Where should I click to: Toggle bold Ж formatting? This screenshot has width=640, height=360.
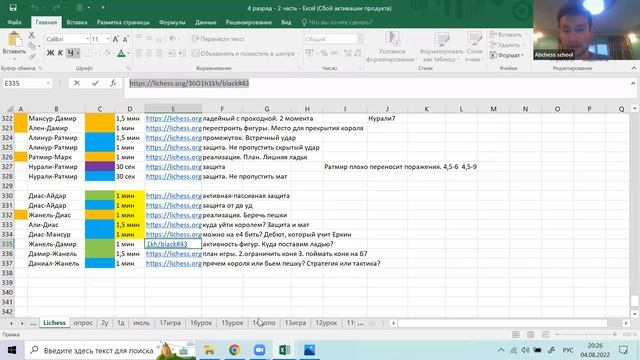50,53
